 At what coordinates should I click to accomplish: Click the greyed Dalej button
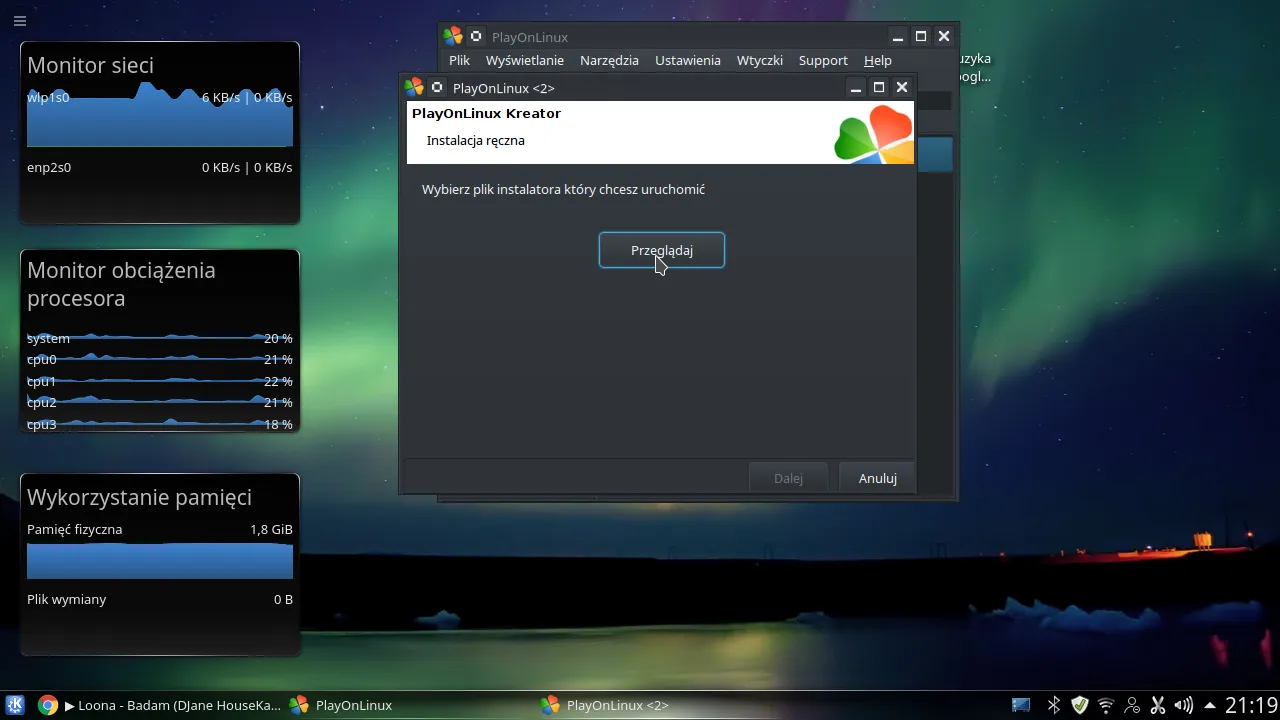[788, 478]
